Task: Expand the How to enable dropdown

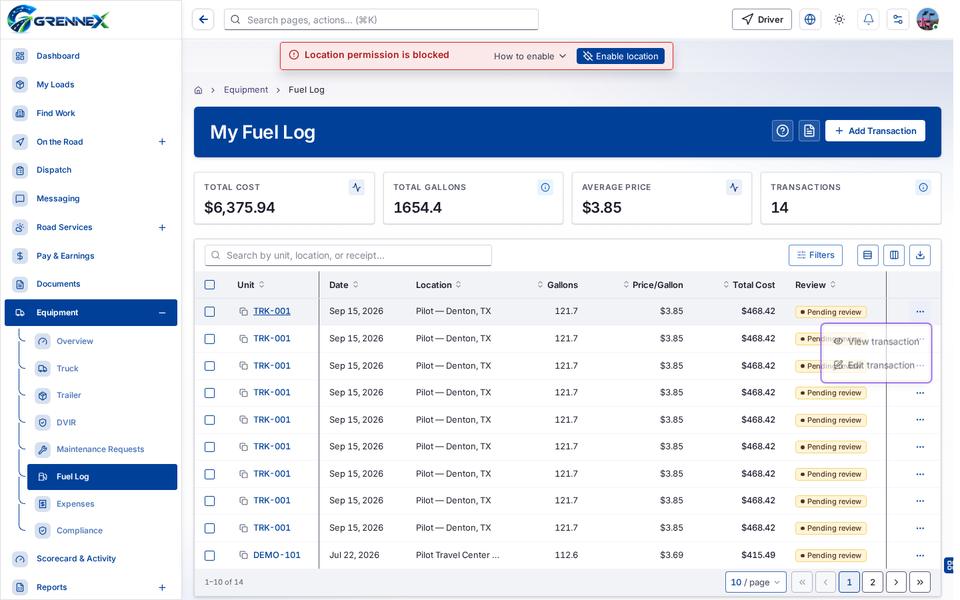Action: 530,56
